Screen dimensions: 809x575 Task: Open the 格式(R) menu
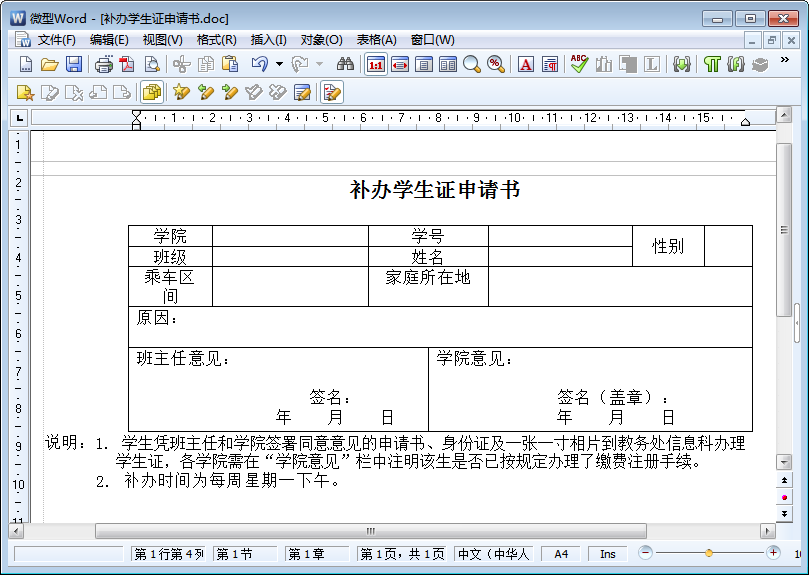click(x=217, y=40)
